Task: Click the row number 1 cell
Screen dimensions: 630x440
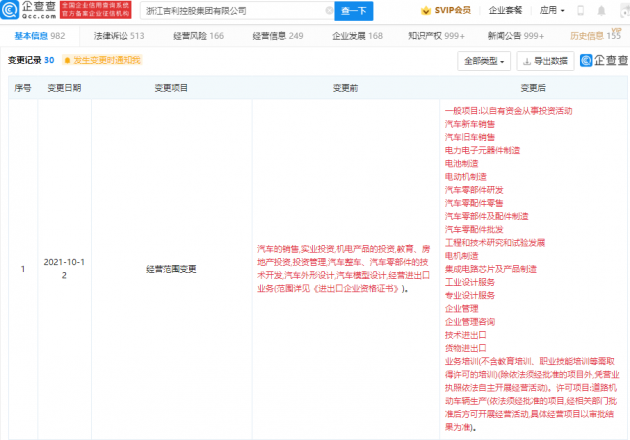Action: 23,269
